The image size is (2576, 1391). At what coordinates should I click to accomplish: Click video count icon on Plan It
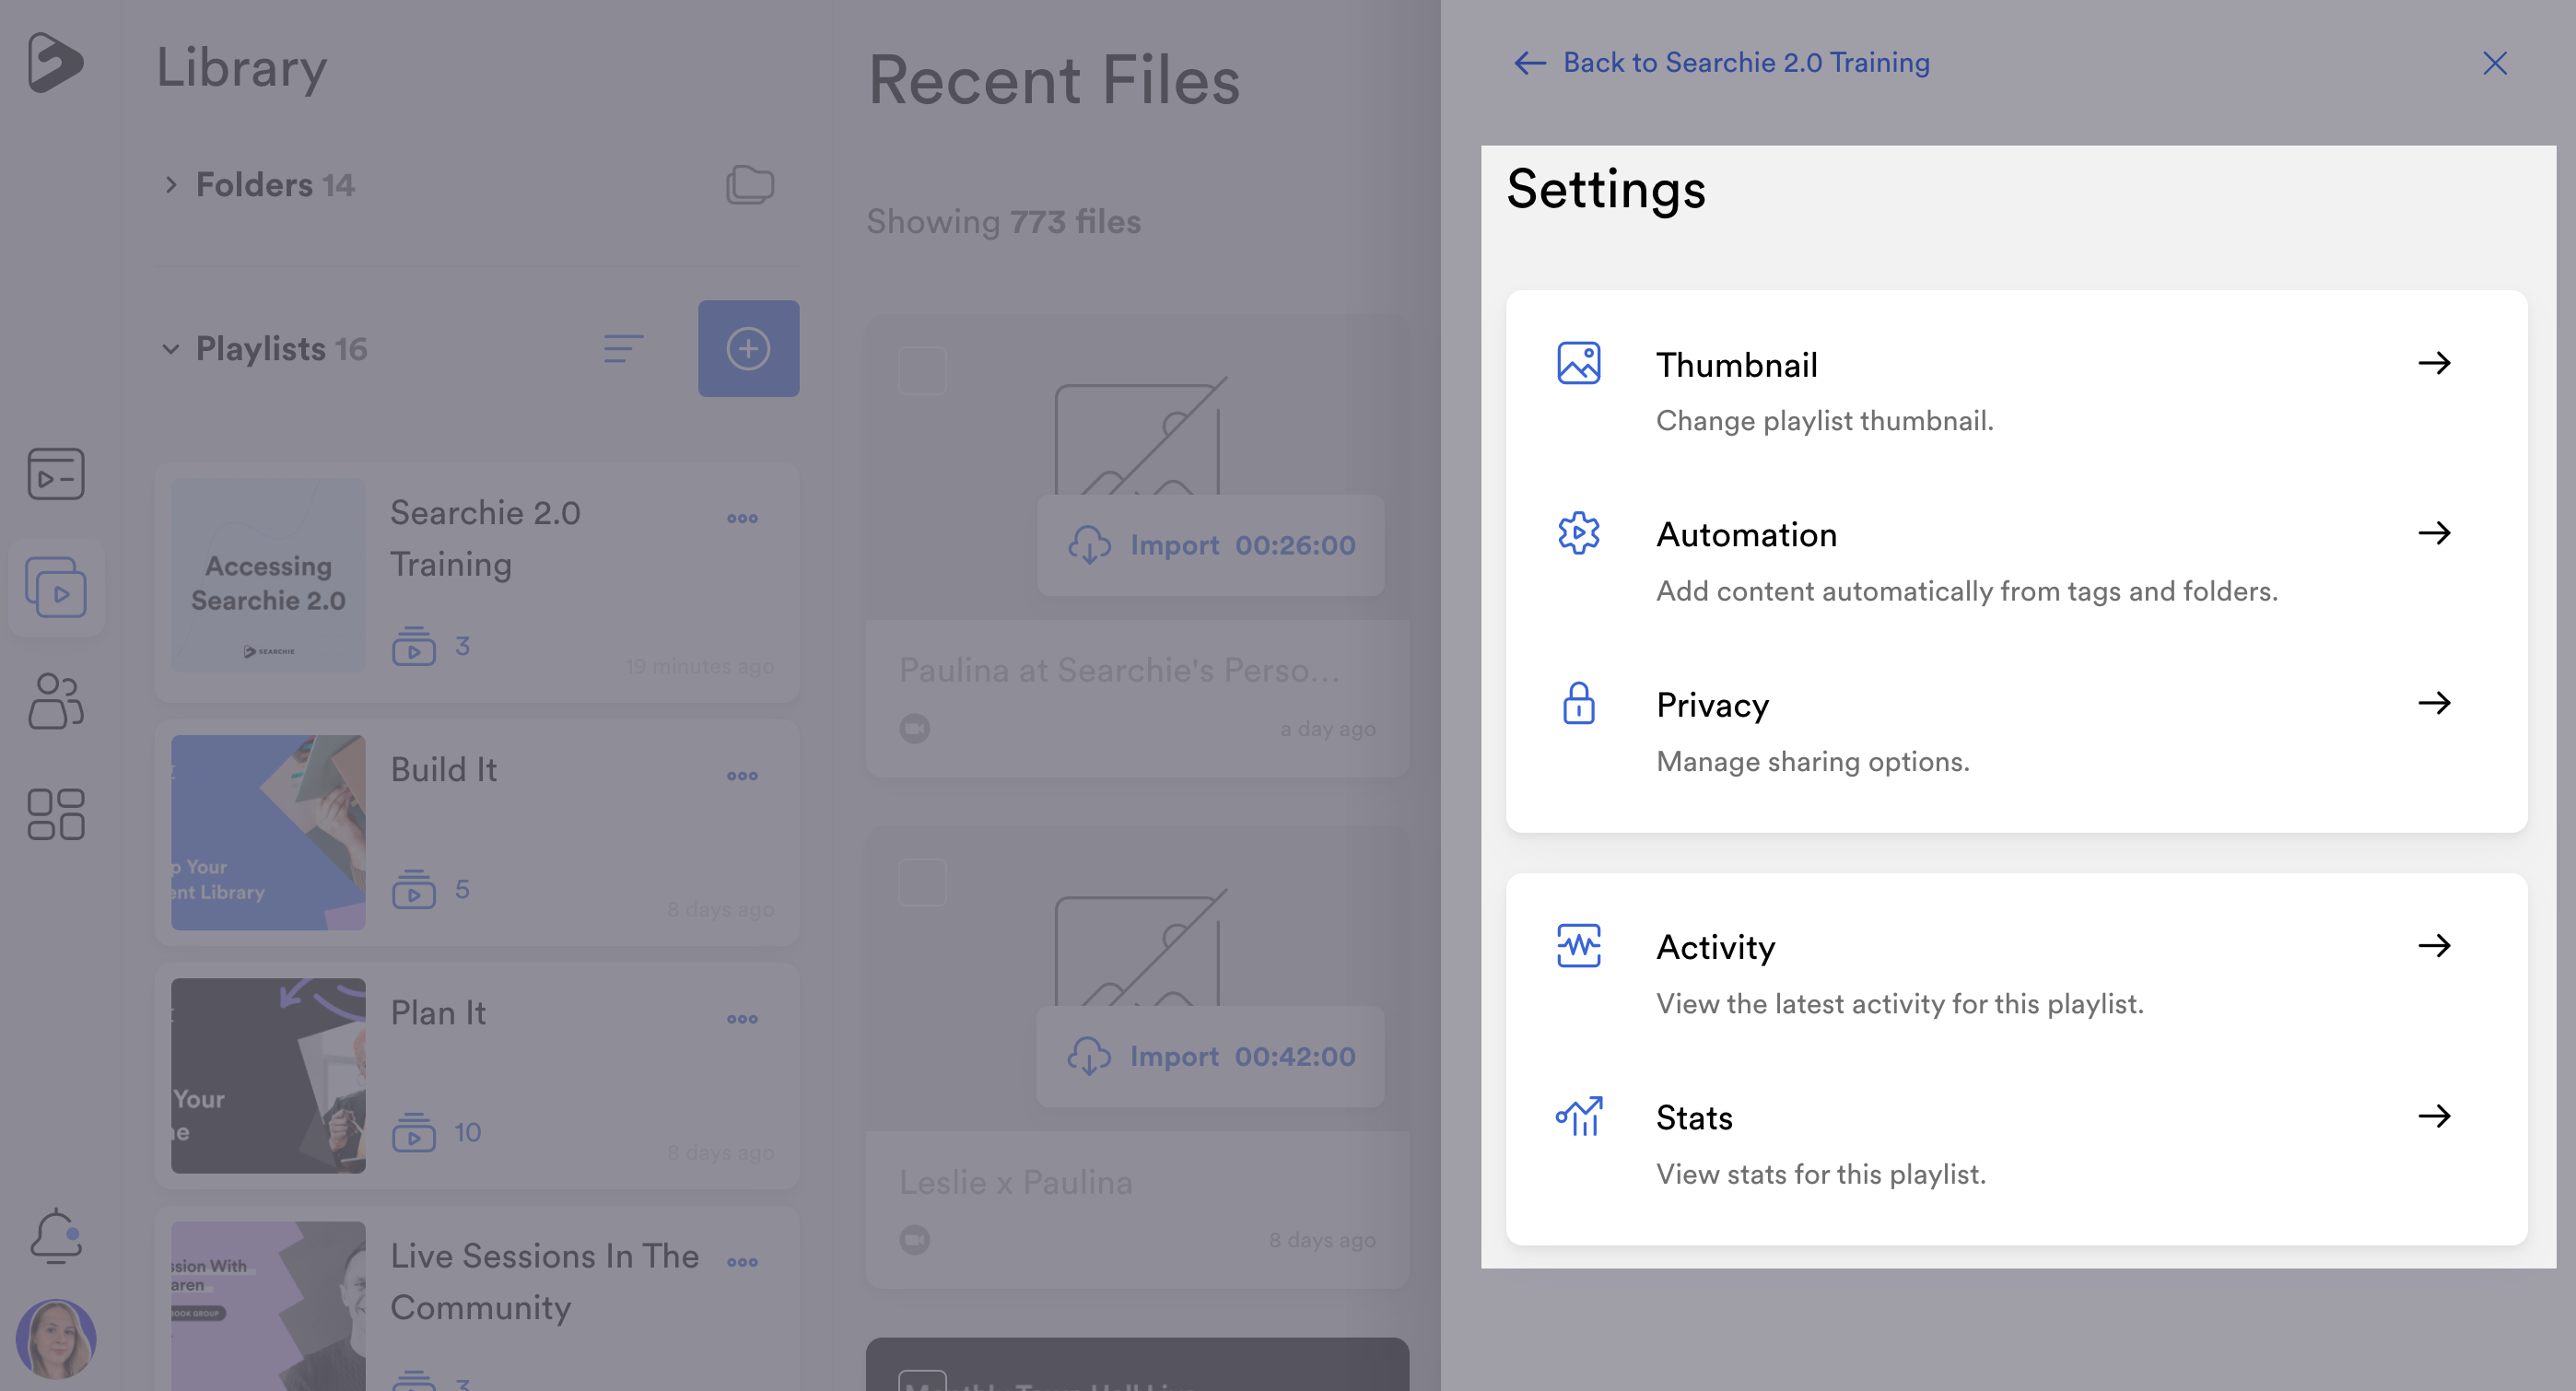414,1132
